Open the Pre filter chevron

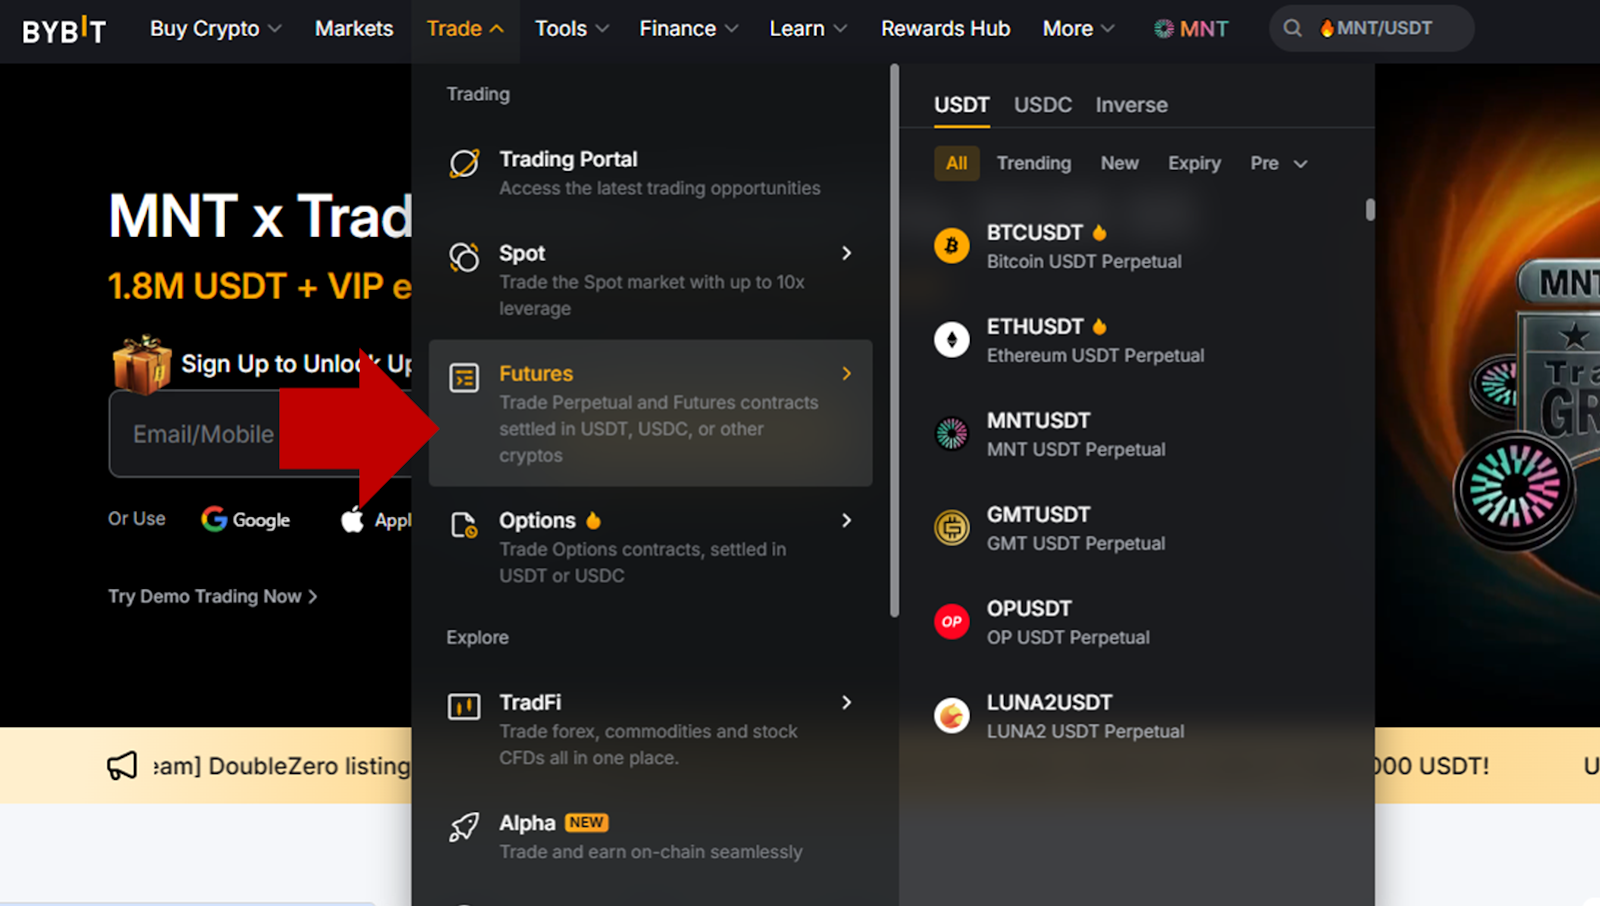pyautogui.click(x=1300, y=163)
